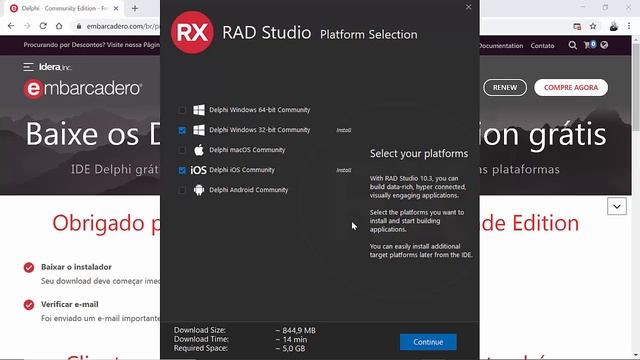The image size is (640, 360).
Task: Open the website search magnifier
Action: pyautogui.click(x=573, y=45)
